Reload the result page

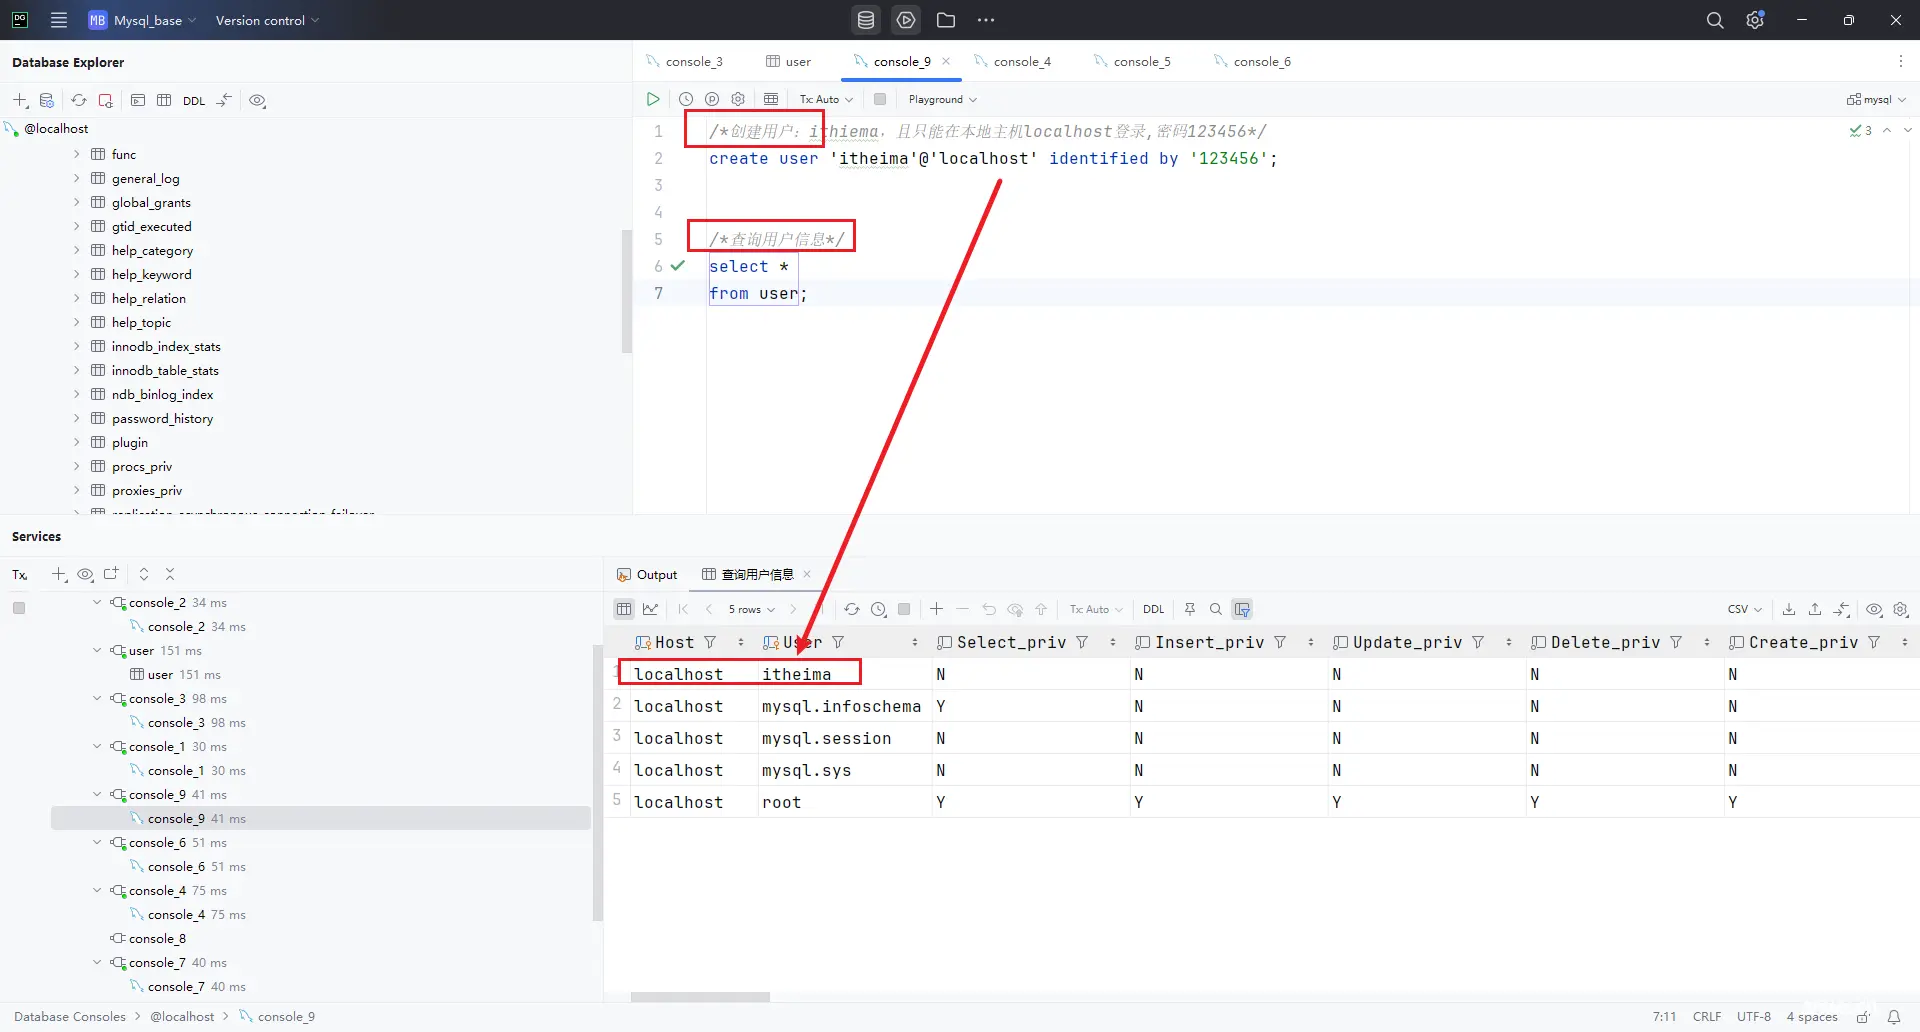[852, 609]
